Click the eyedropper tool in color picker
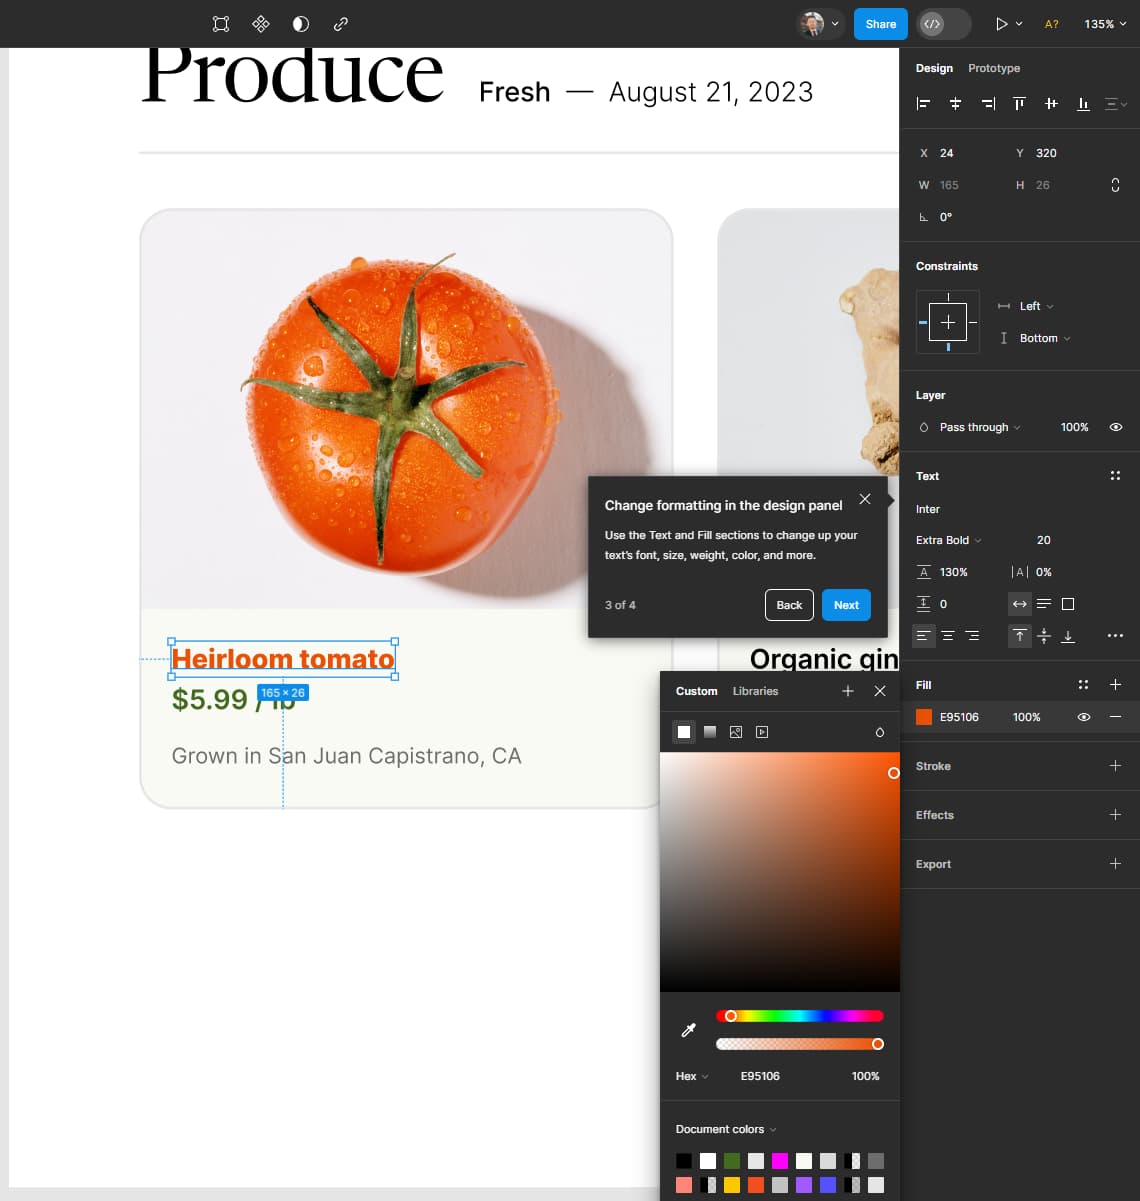1140x1201 pixels. coord(688,1030)
